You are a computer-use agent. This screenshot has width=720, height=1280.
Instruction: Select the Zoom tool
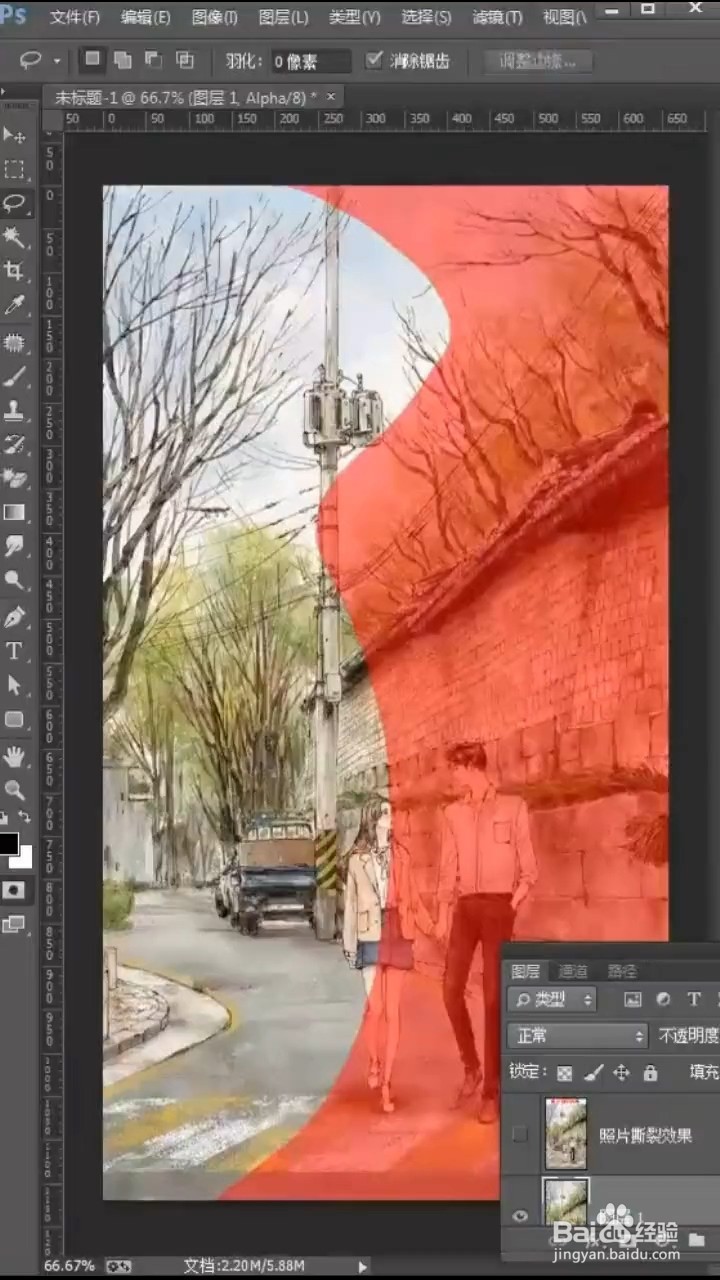[x=14, y=789]
